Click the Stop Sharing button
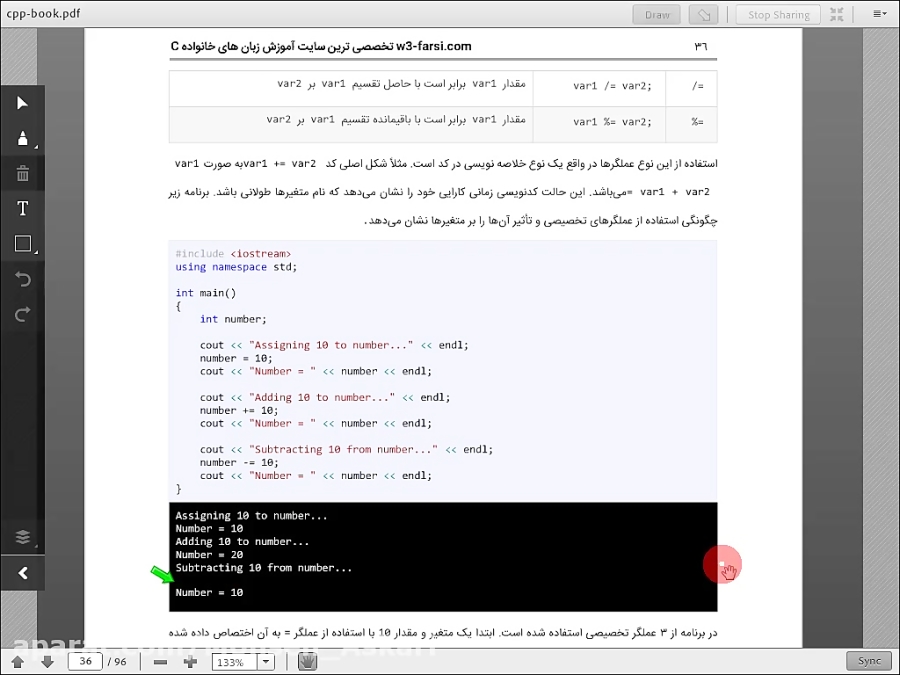 click(777, 14)
